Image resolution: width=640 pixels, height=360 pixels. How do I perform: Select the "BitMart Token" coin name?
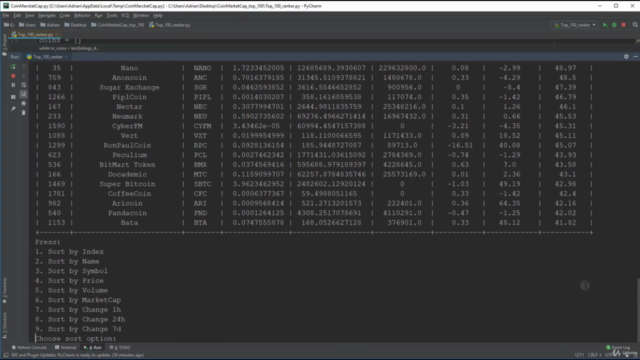click(x=127, y=165)
